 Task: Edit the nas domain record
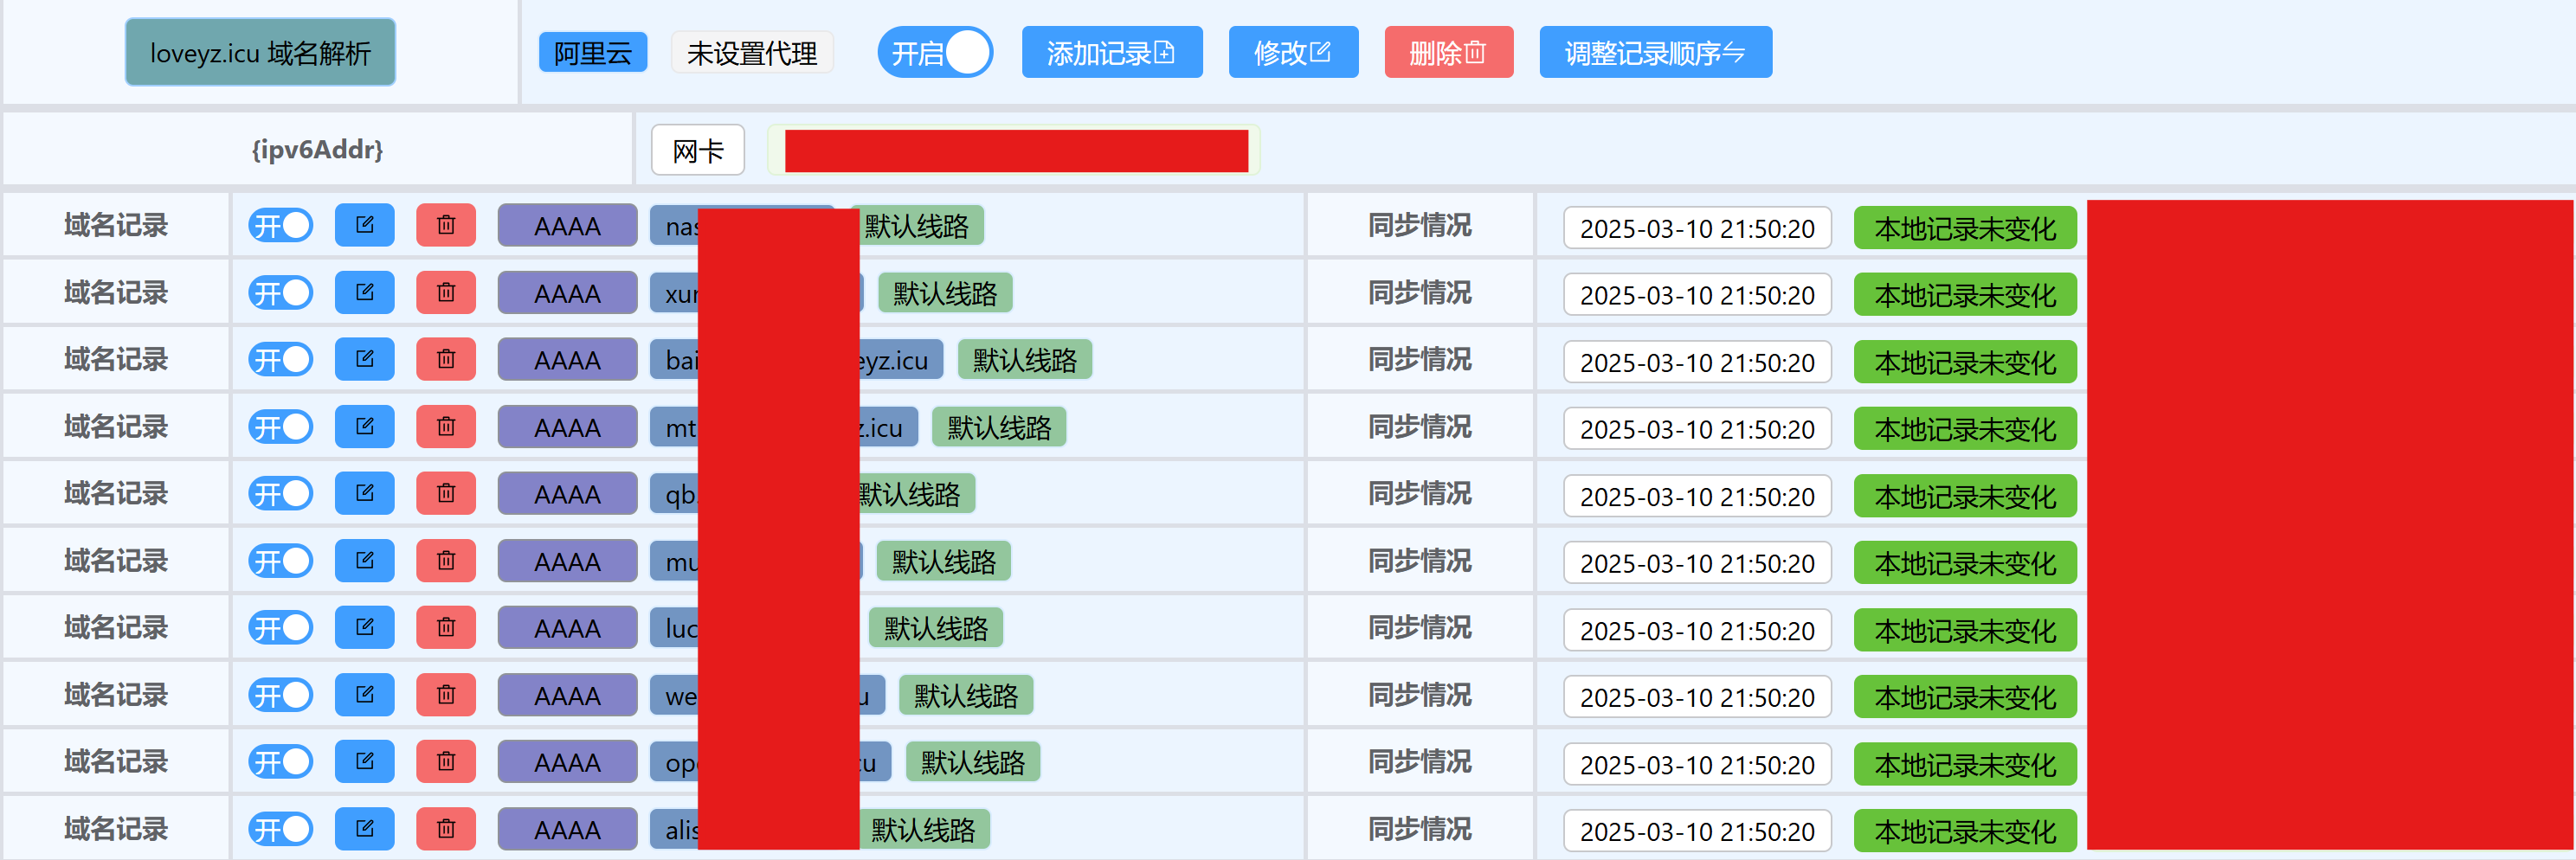click(364, 225)
